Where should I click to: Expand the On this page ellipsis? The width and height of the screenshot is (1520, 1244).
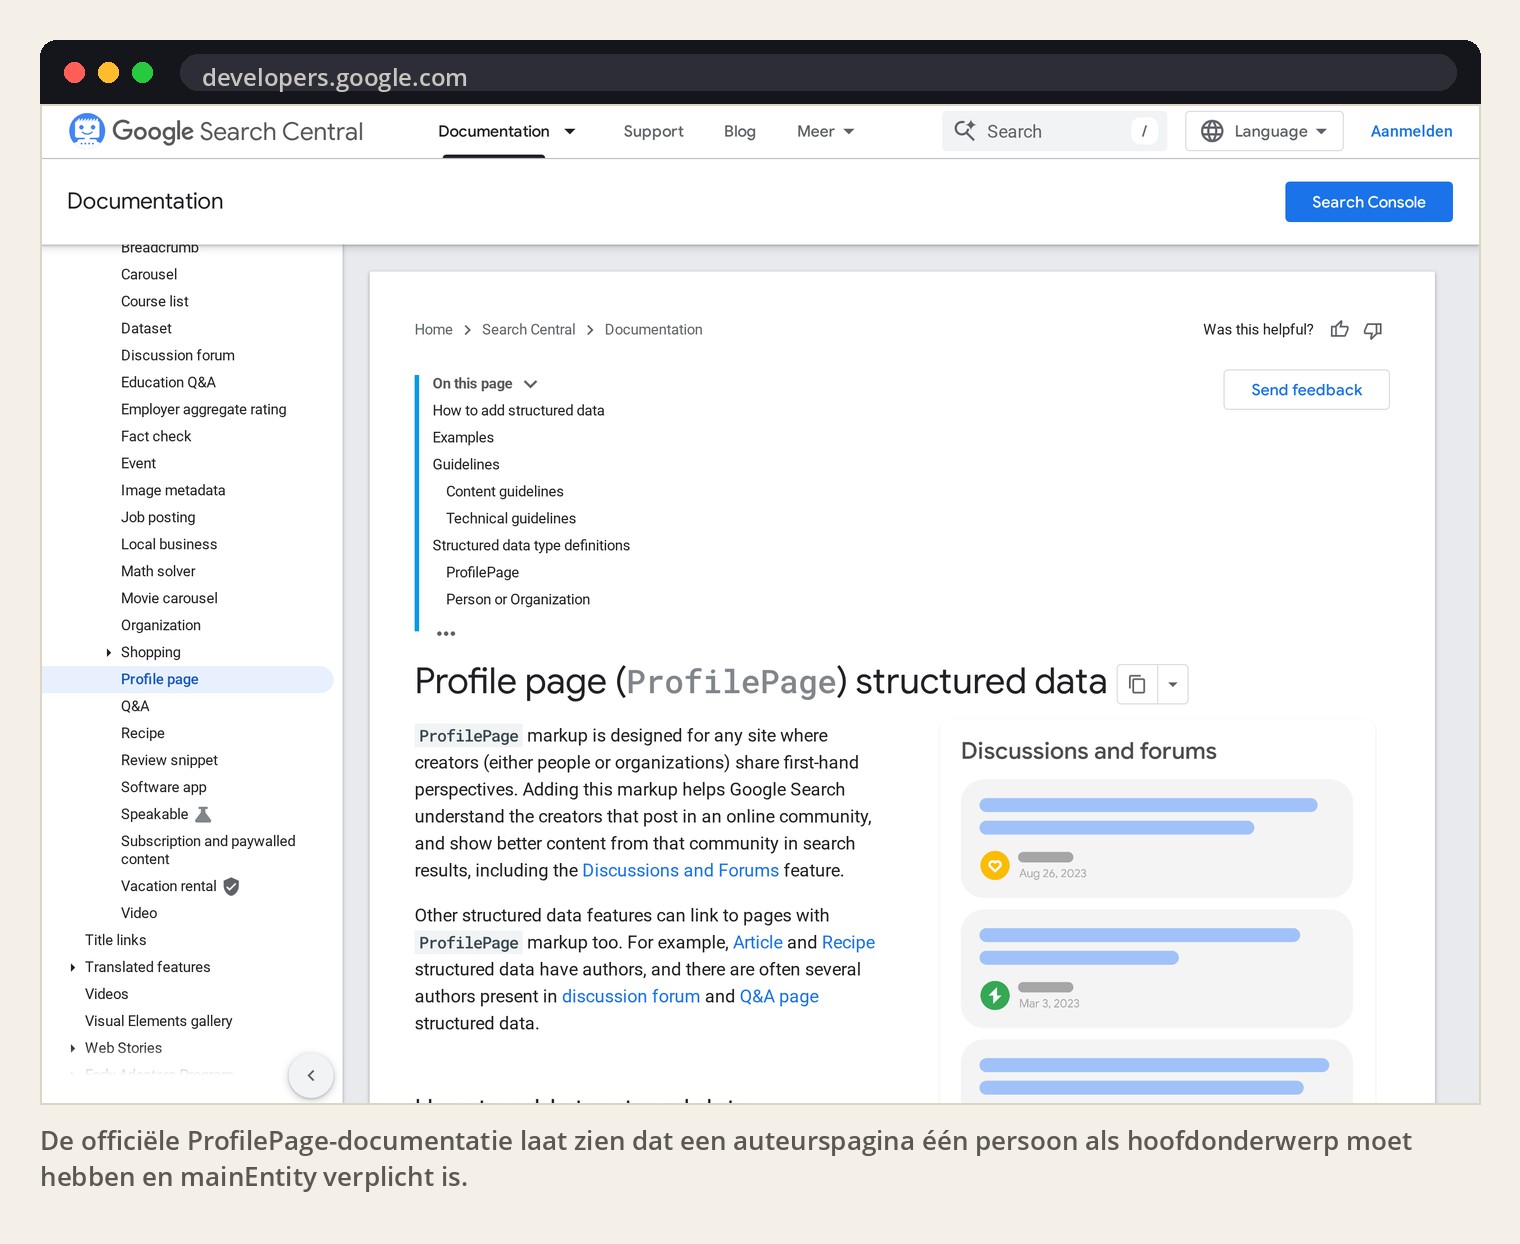click(x=446, y=633)
